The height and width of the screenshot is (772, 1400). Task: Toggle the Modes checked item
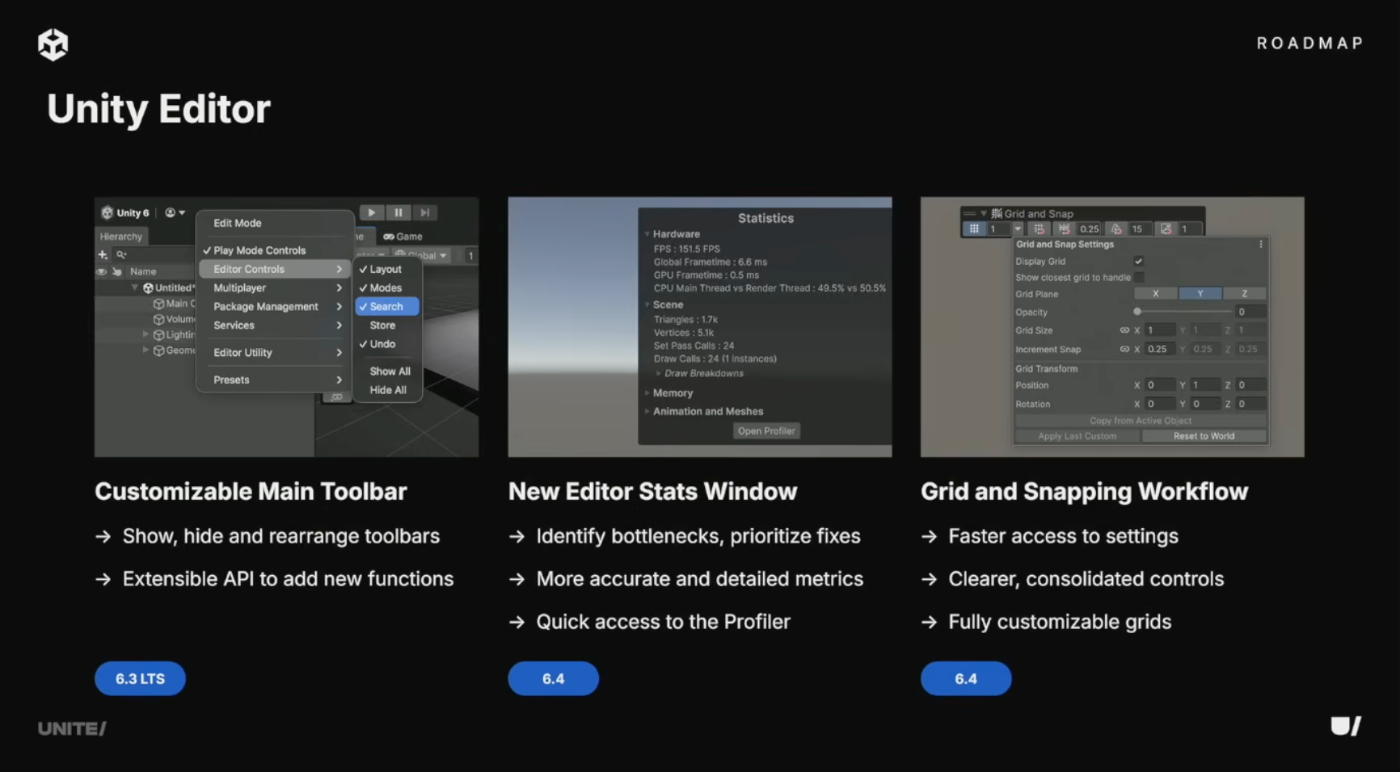click(x=387, y=288)
